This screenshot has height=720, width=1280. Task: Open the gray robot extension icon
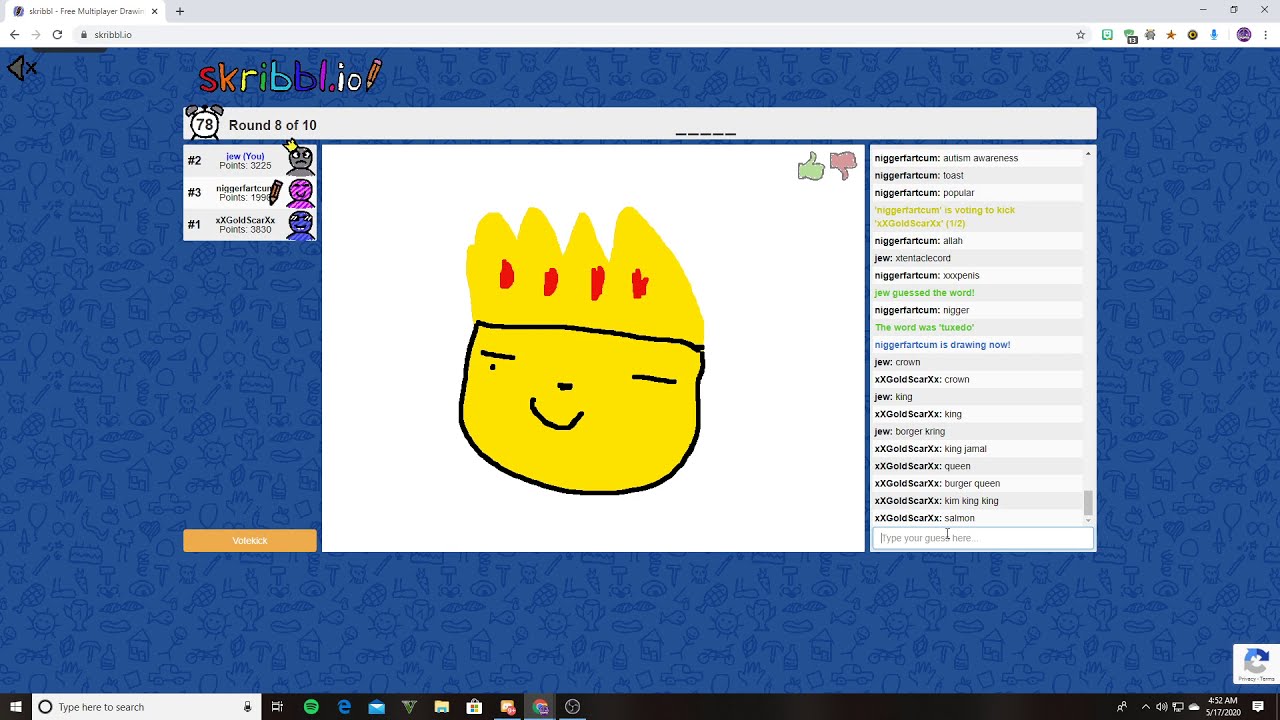coord(1150,35)
